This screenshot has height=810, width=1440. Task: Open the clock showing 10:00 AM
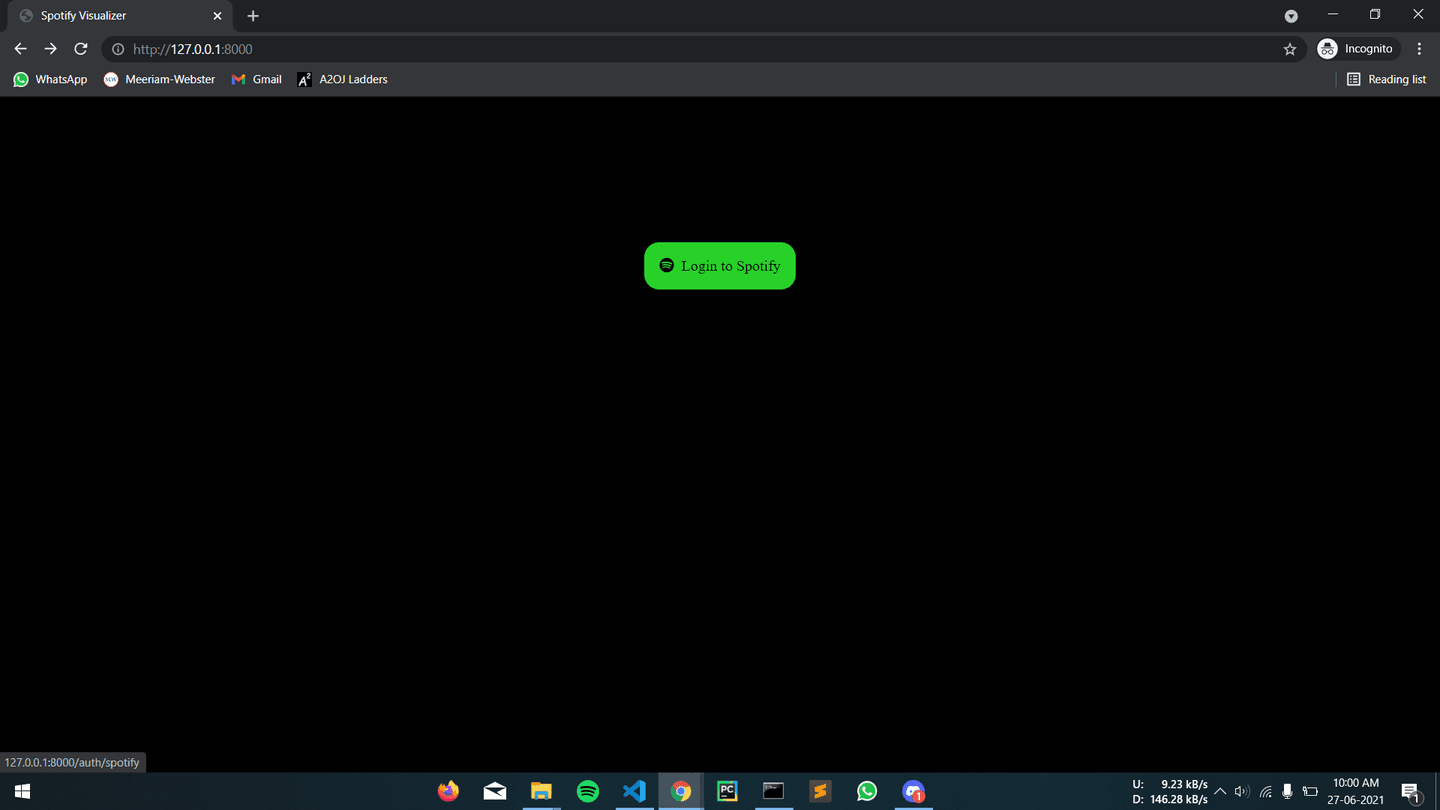[x=1356, y=791]
